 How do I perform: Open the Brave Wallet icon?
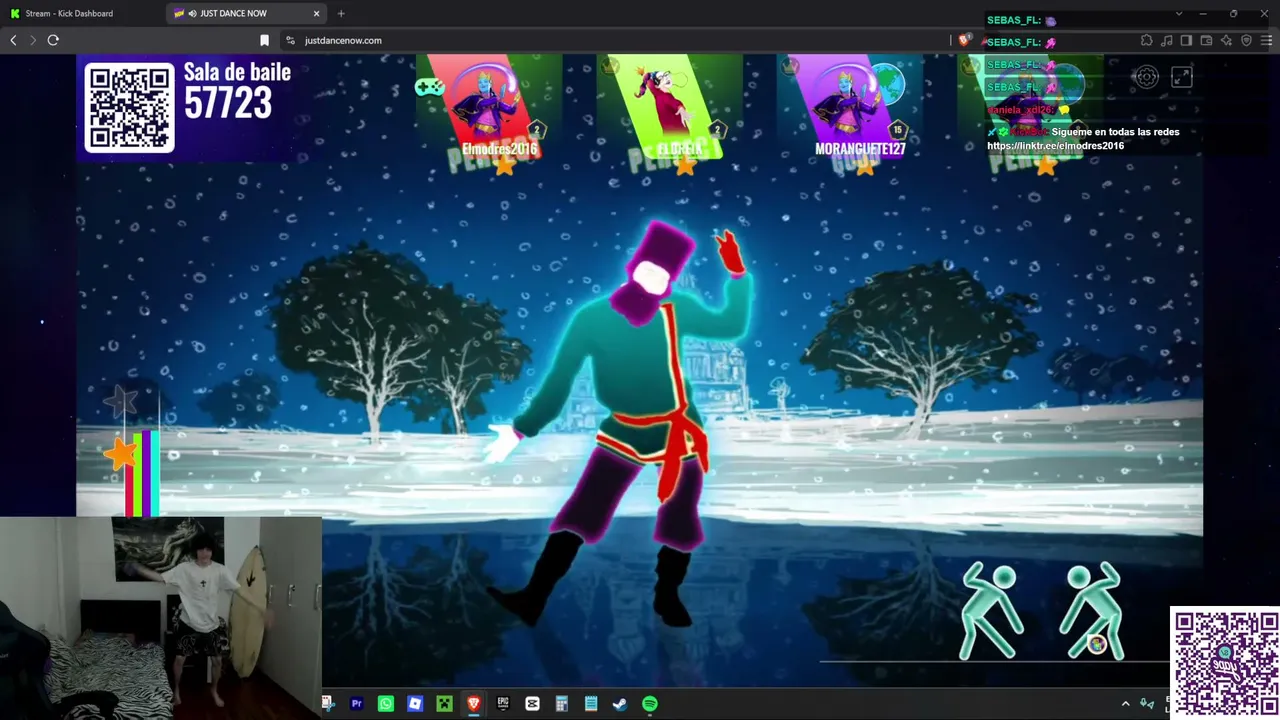click(x=1206, y=40)
